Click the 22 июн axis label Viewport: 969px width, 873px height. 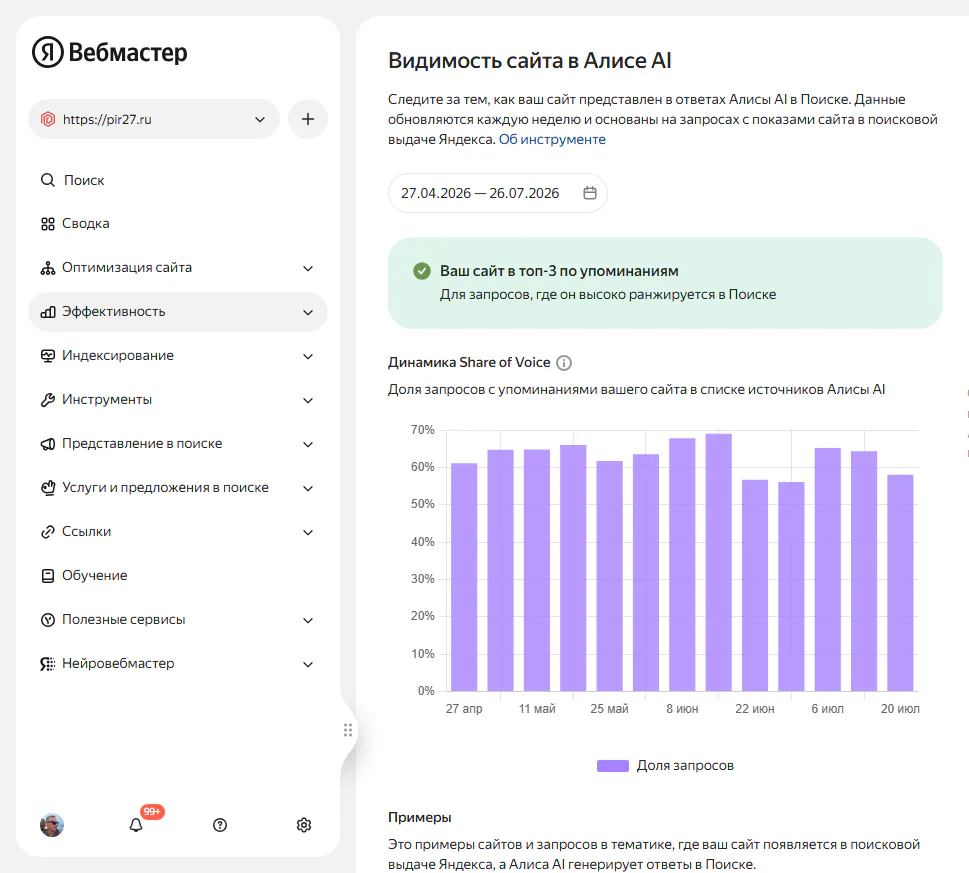(755, 709)
